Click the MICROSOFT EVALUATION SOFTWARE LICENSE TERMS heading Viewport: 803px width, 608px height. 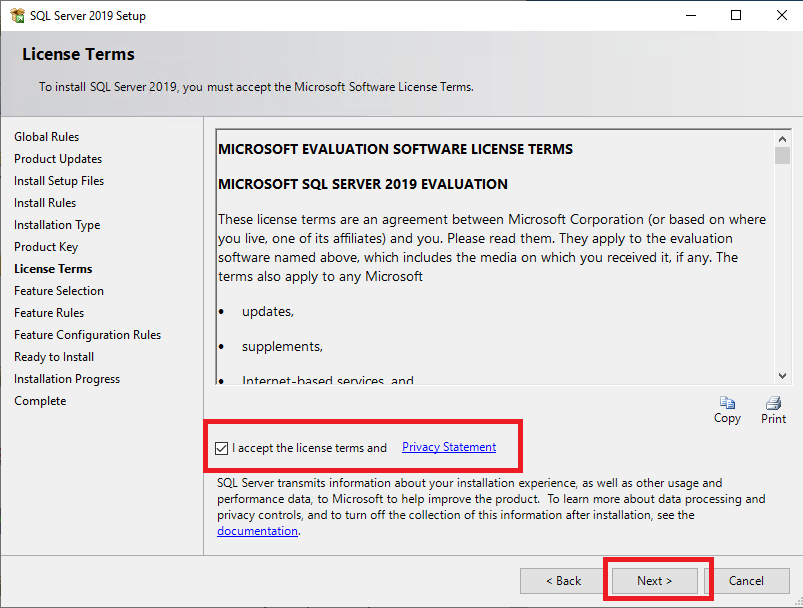point(395,149)
